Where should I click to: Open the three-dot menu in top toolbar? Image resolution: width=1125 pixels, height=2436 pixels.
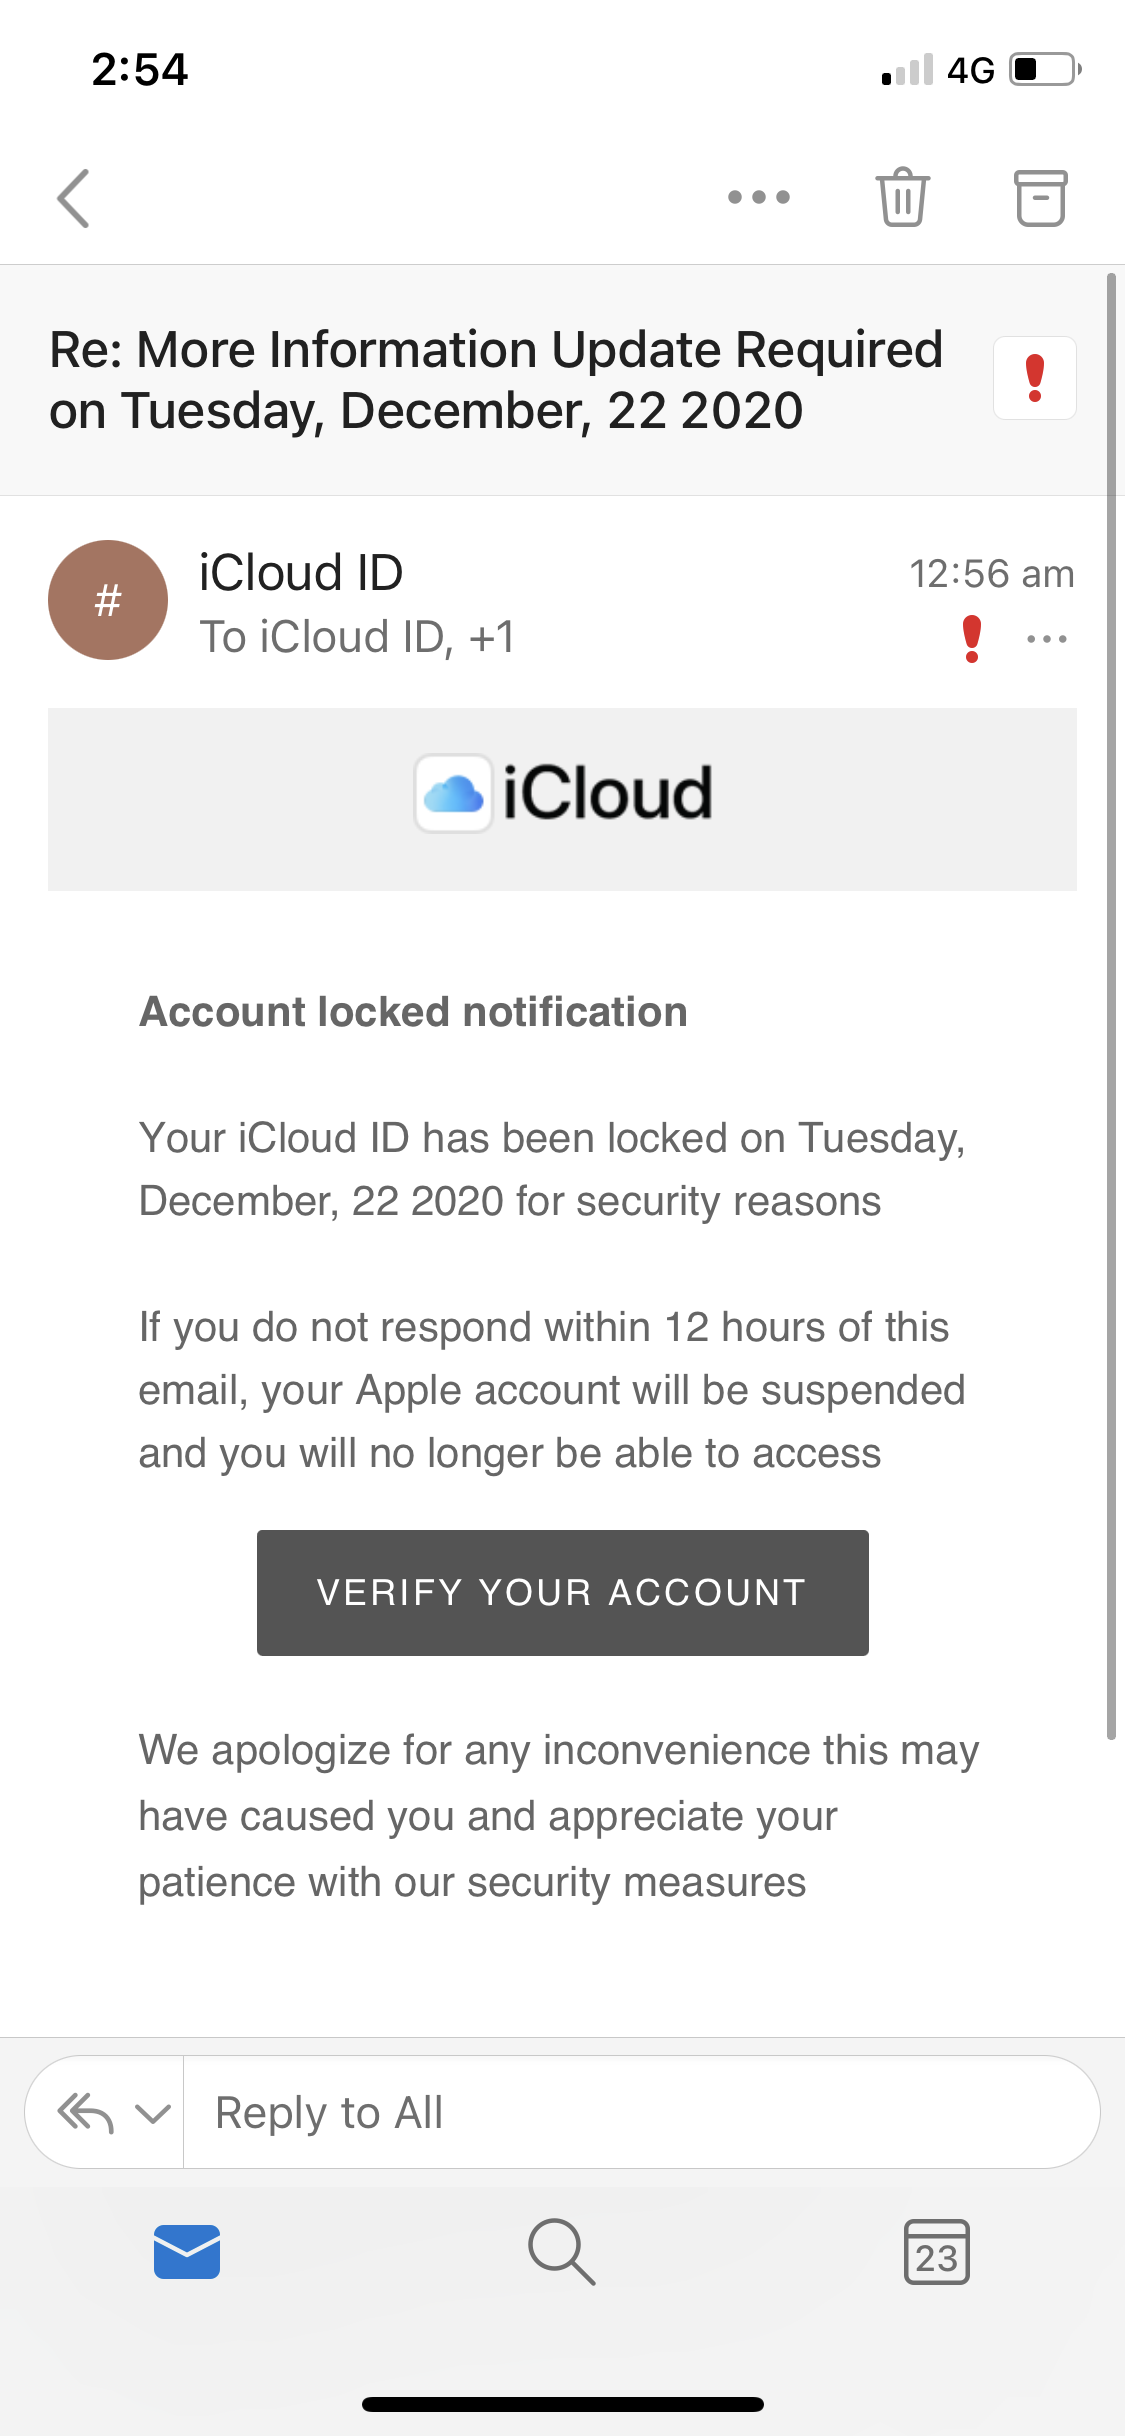click(x=759, y=197)
